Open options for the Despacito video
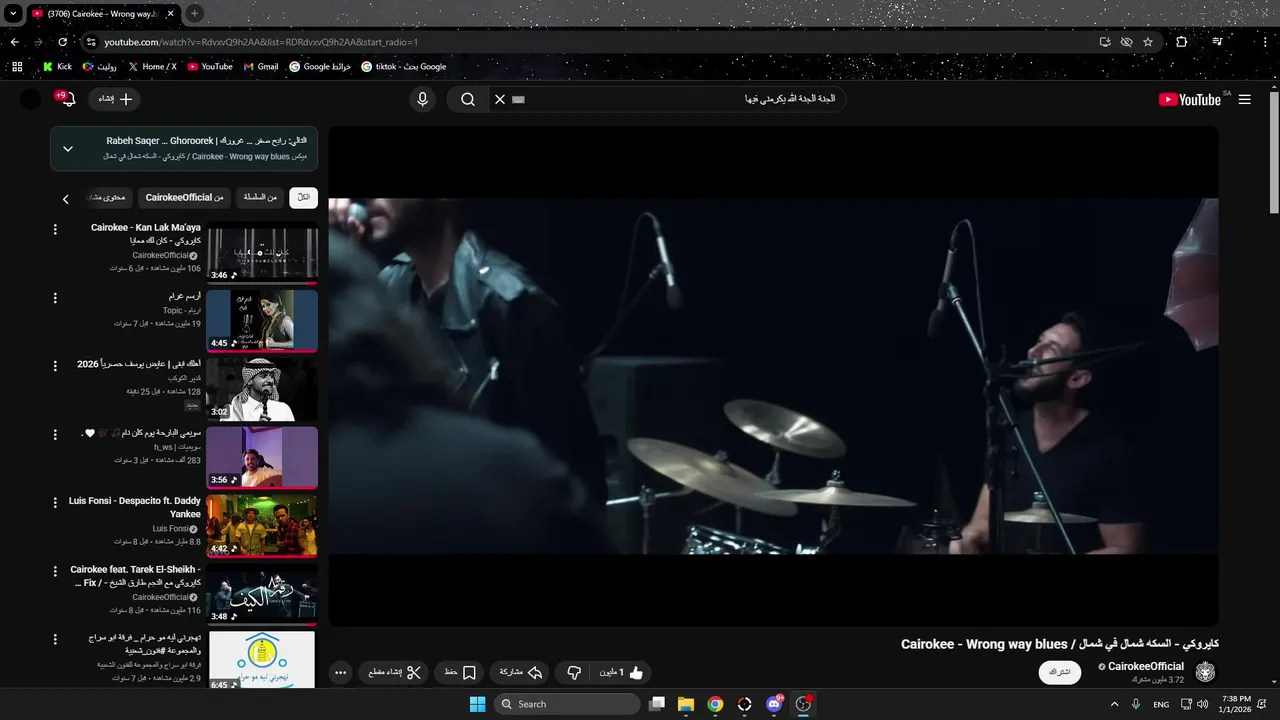Image resolution: width=1280 pixels, height=720 pixels. coord(55,503)
